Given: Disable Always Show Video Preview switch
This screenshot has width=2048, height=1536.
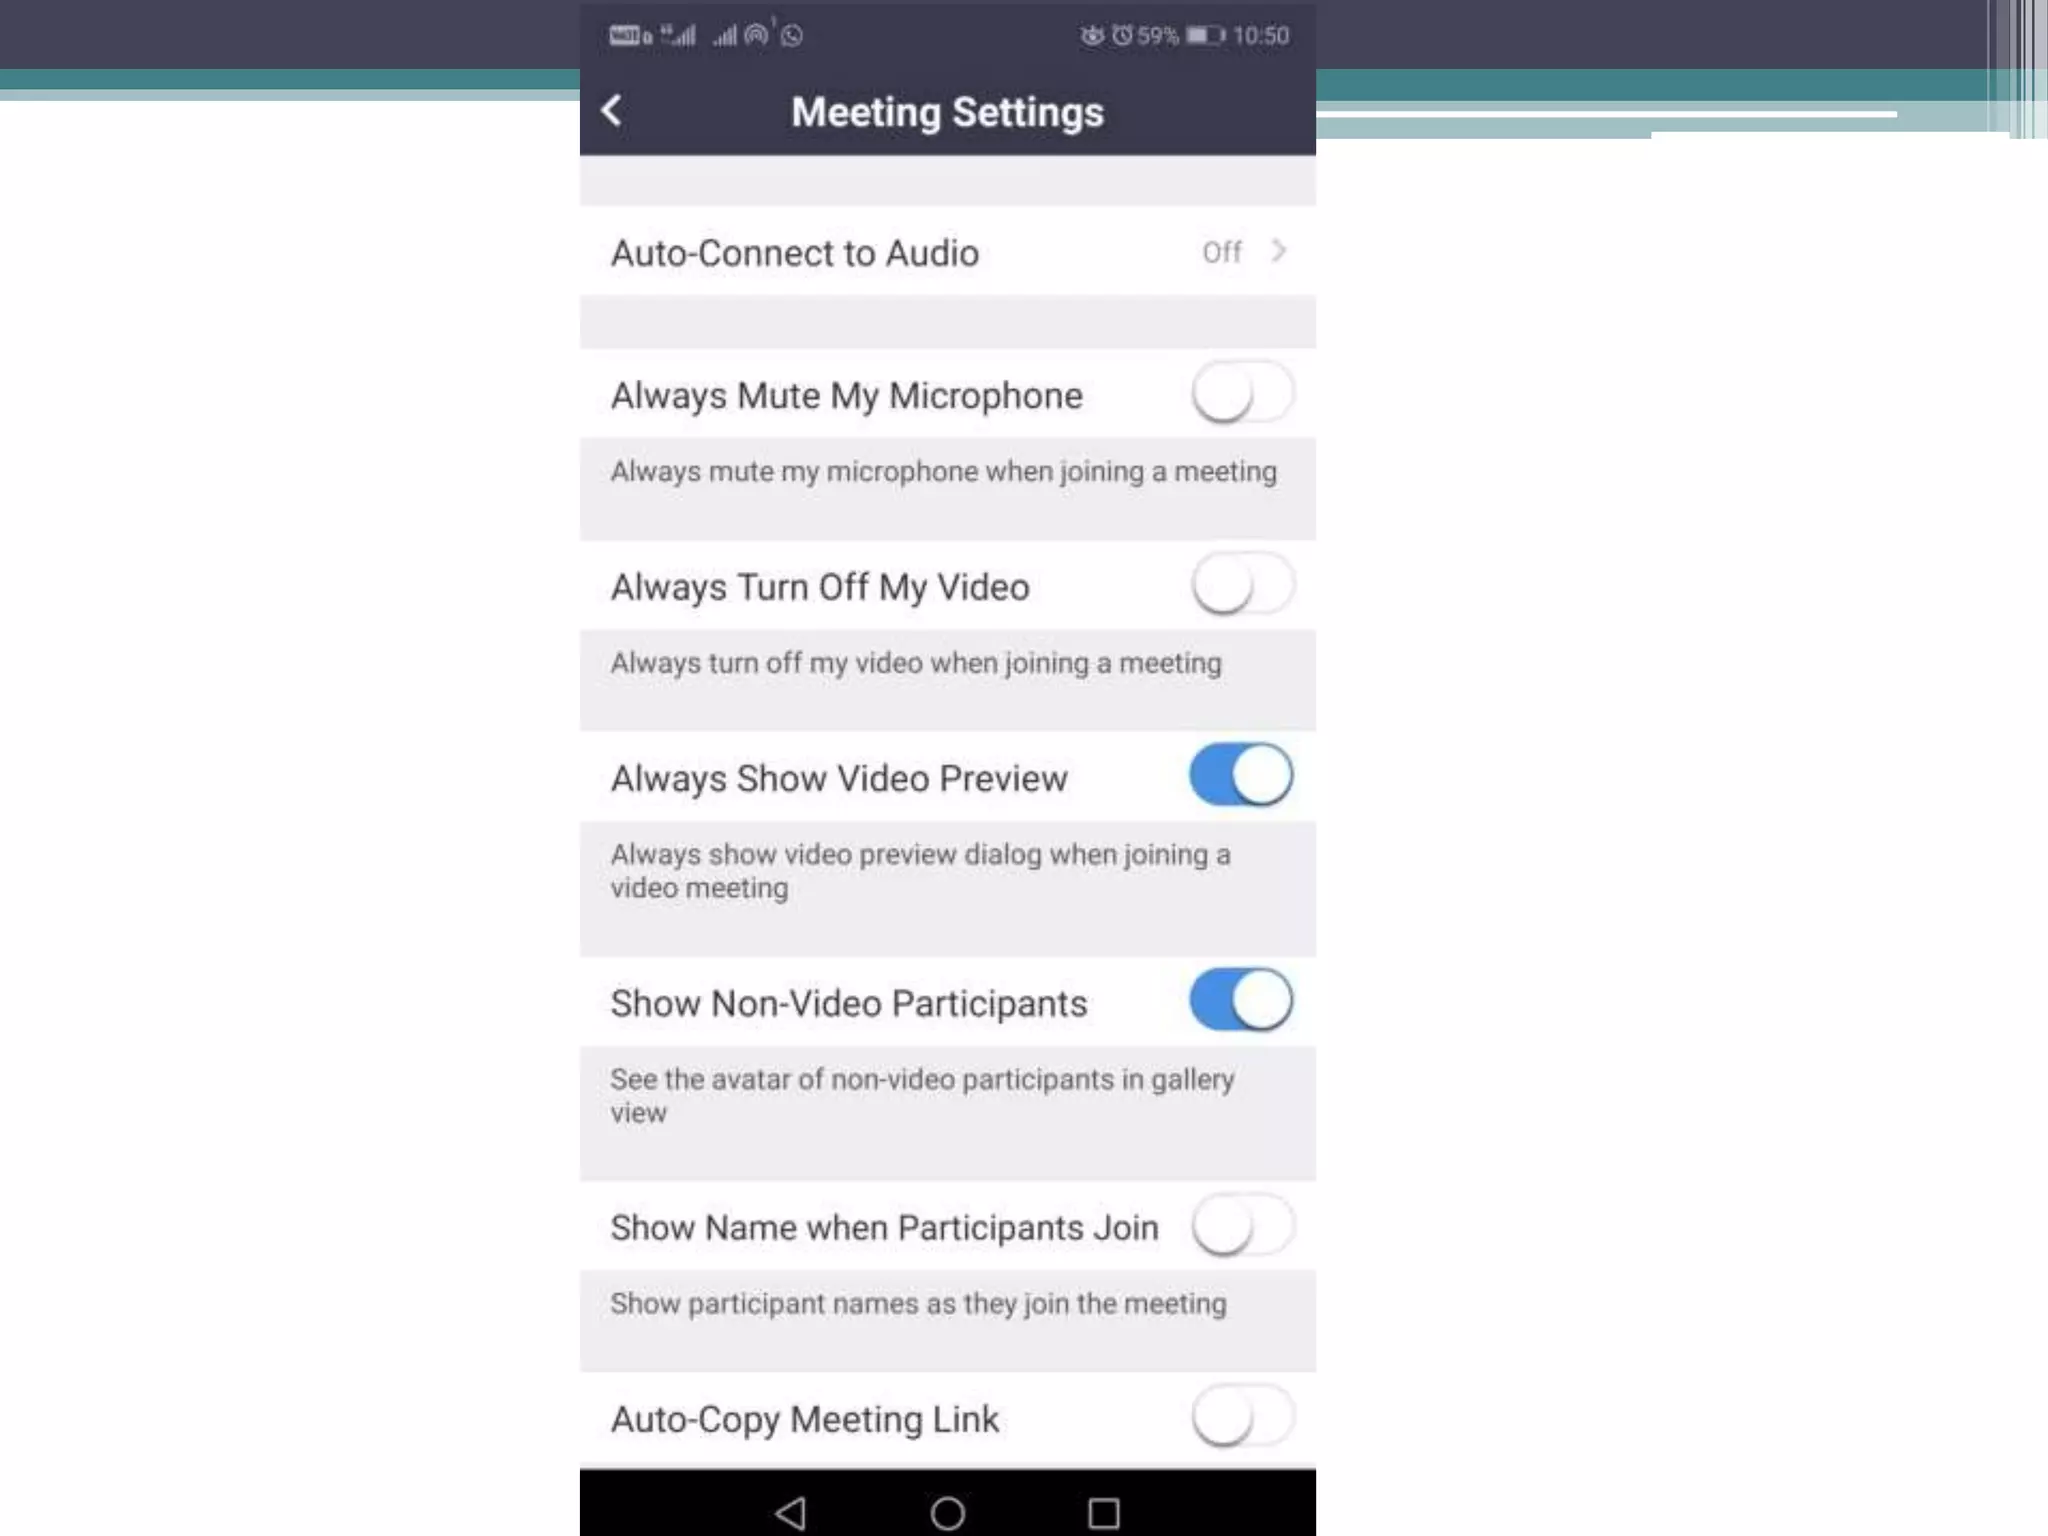Looking at the screenshot, I should click(1241, 776).
